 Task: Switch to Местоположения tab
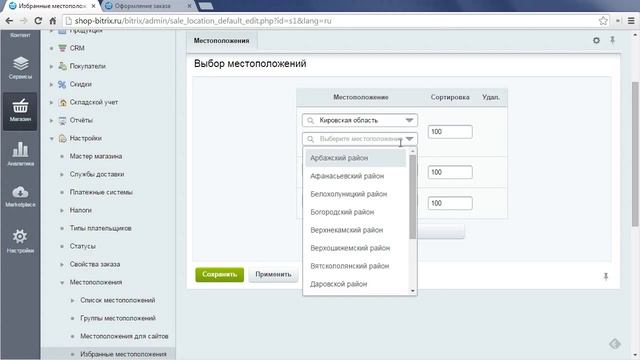(x=221, y=41)
